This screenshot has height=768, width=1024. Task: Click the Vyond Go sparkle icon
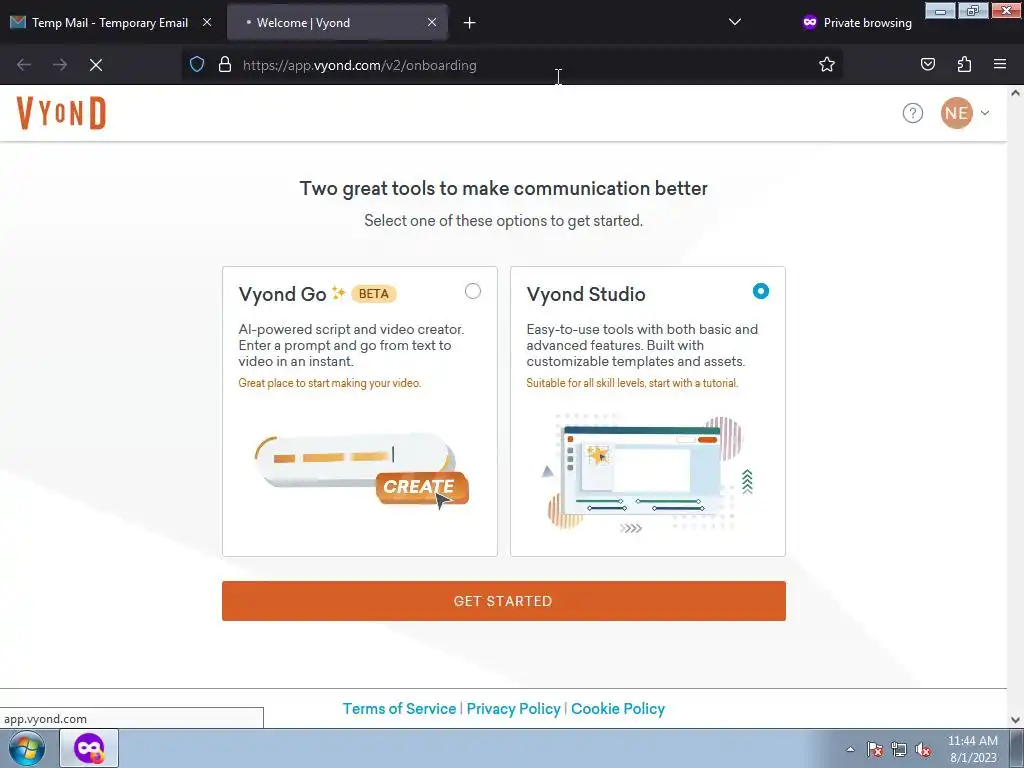point(338,292)
